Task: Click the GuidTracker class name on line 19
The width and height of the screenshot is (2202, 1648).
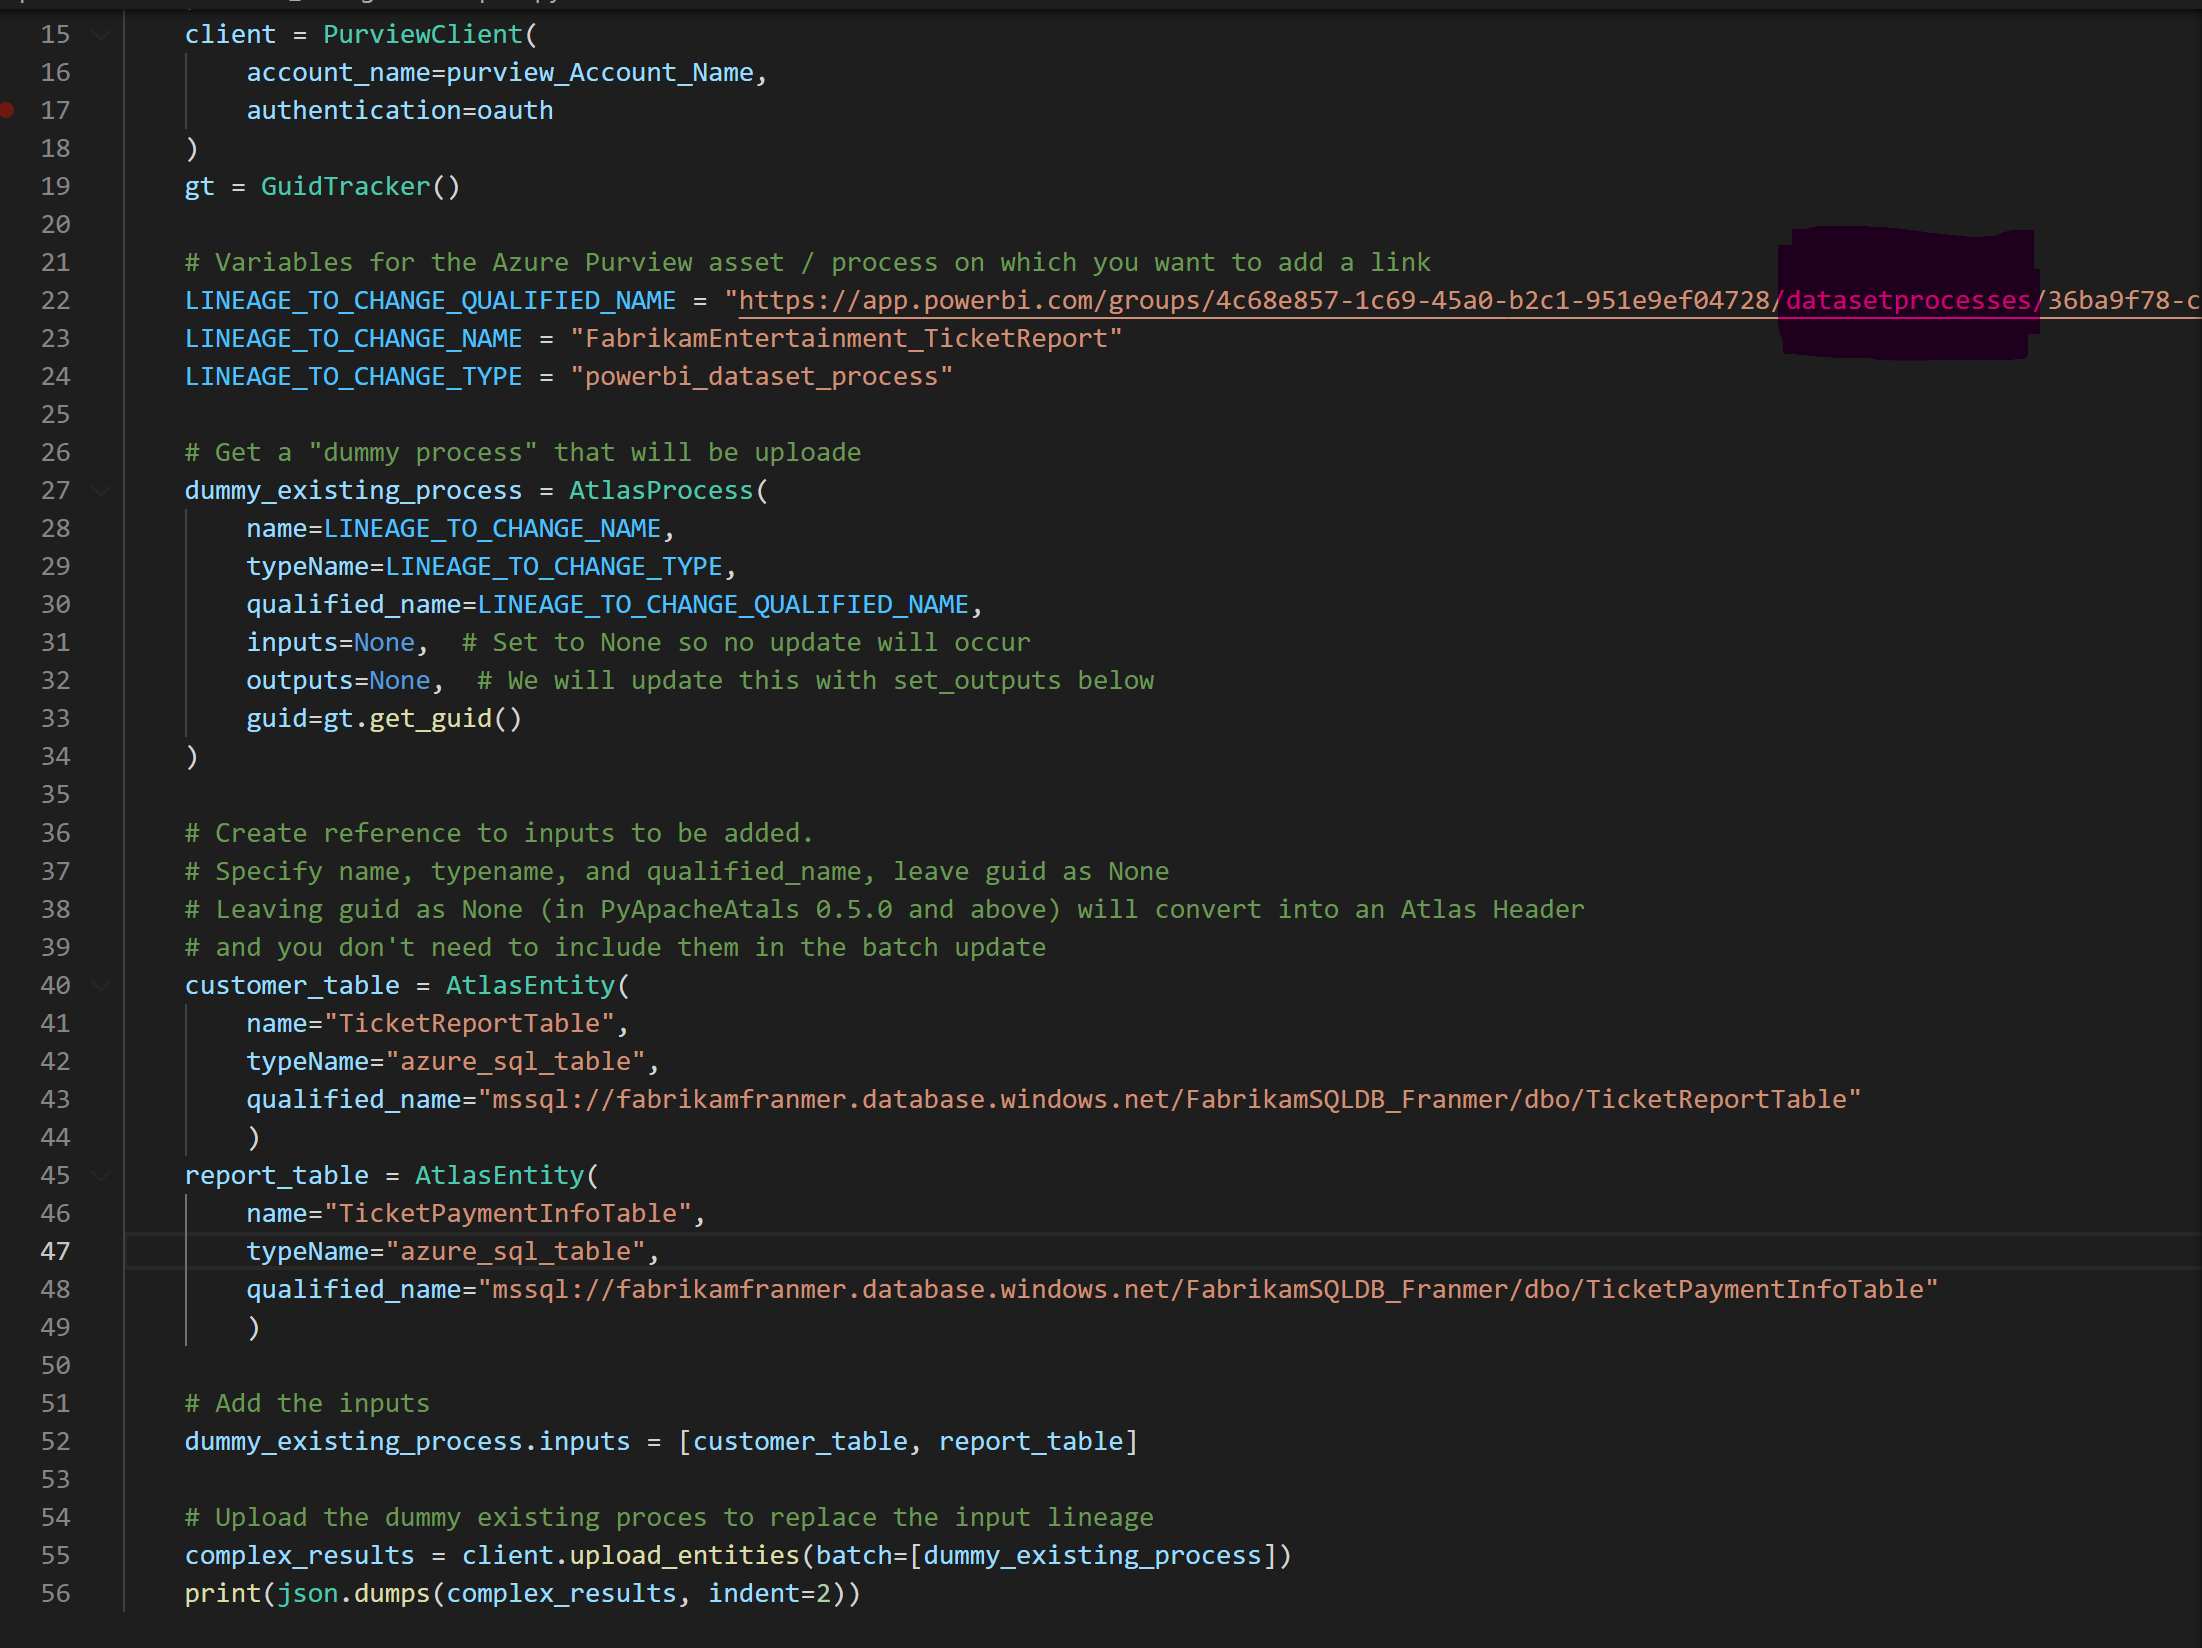Action: point(345,187)
